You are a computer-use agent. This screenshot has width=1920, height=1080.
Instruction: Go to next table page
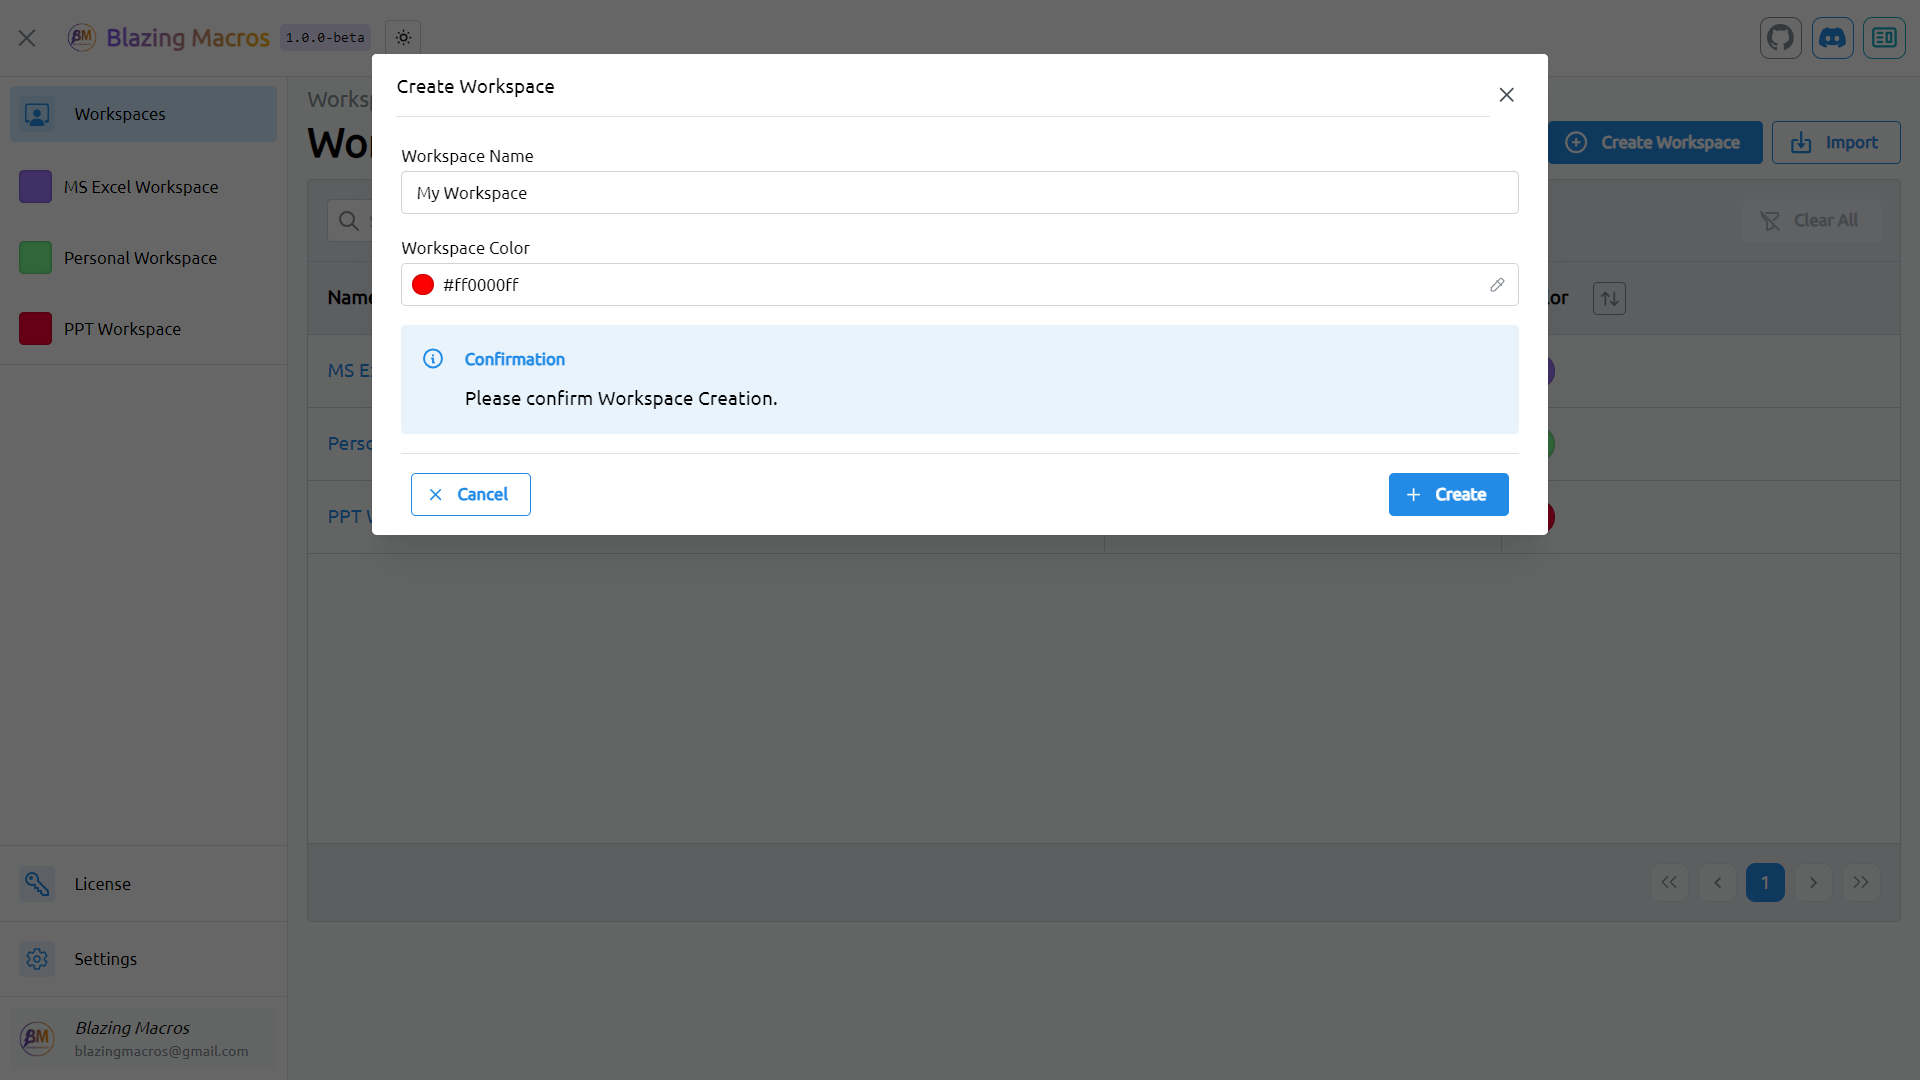pos(1813,883)
